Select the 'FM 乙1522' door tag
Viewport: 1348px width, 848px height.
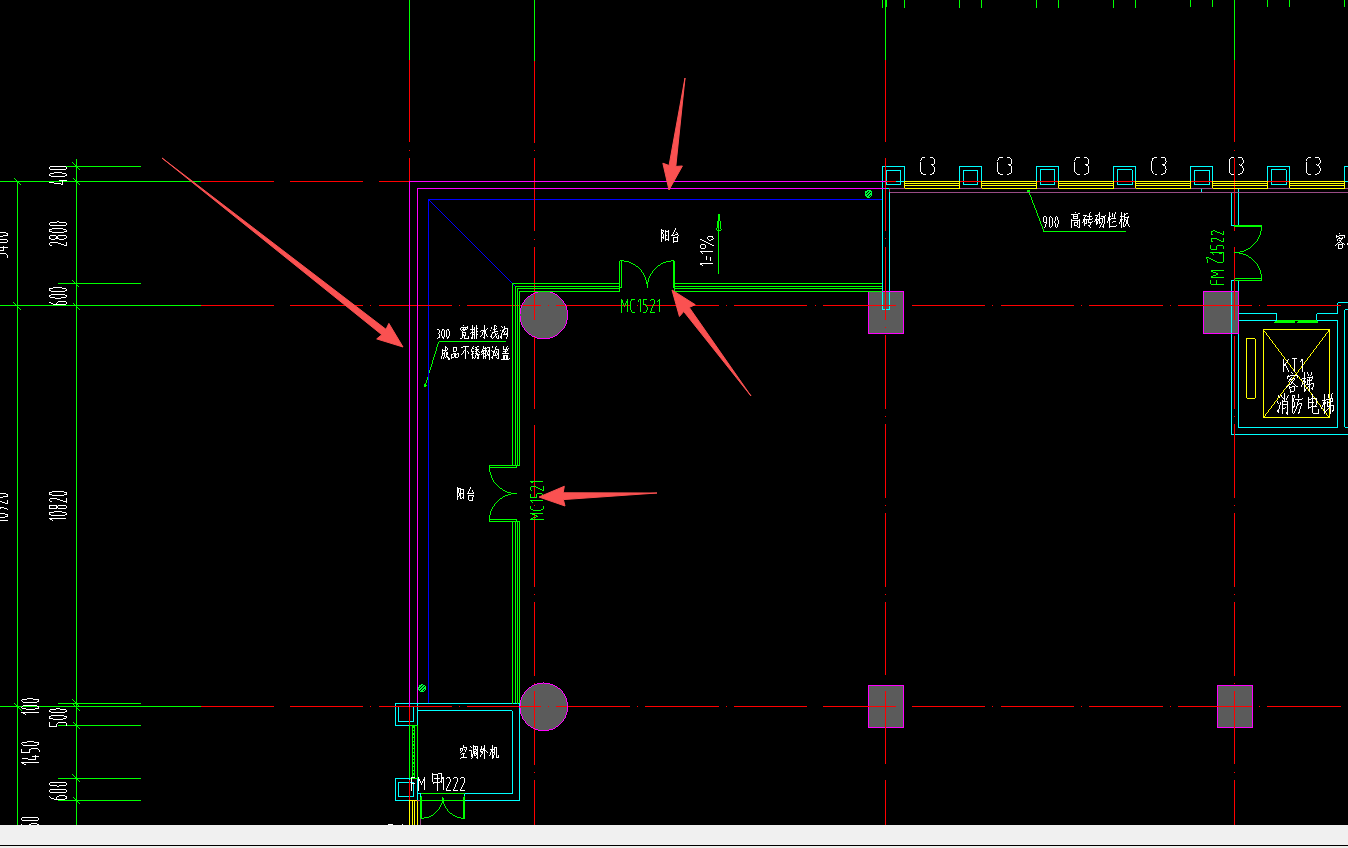tap(1216, 258)
